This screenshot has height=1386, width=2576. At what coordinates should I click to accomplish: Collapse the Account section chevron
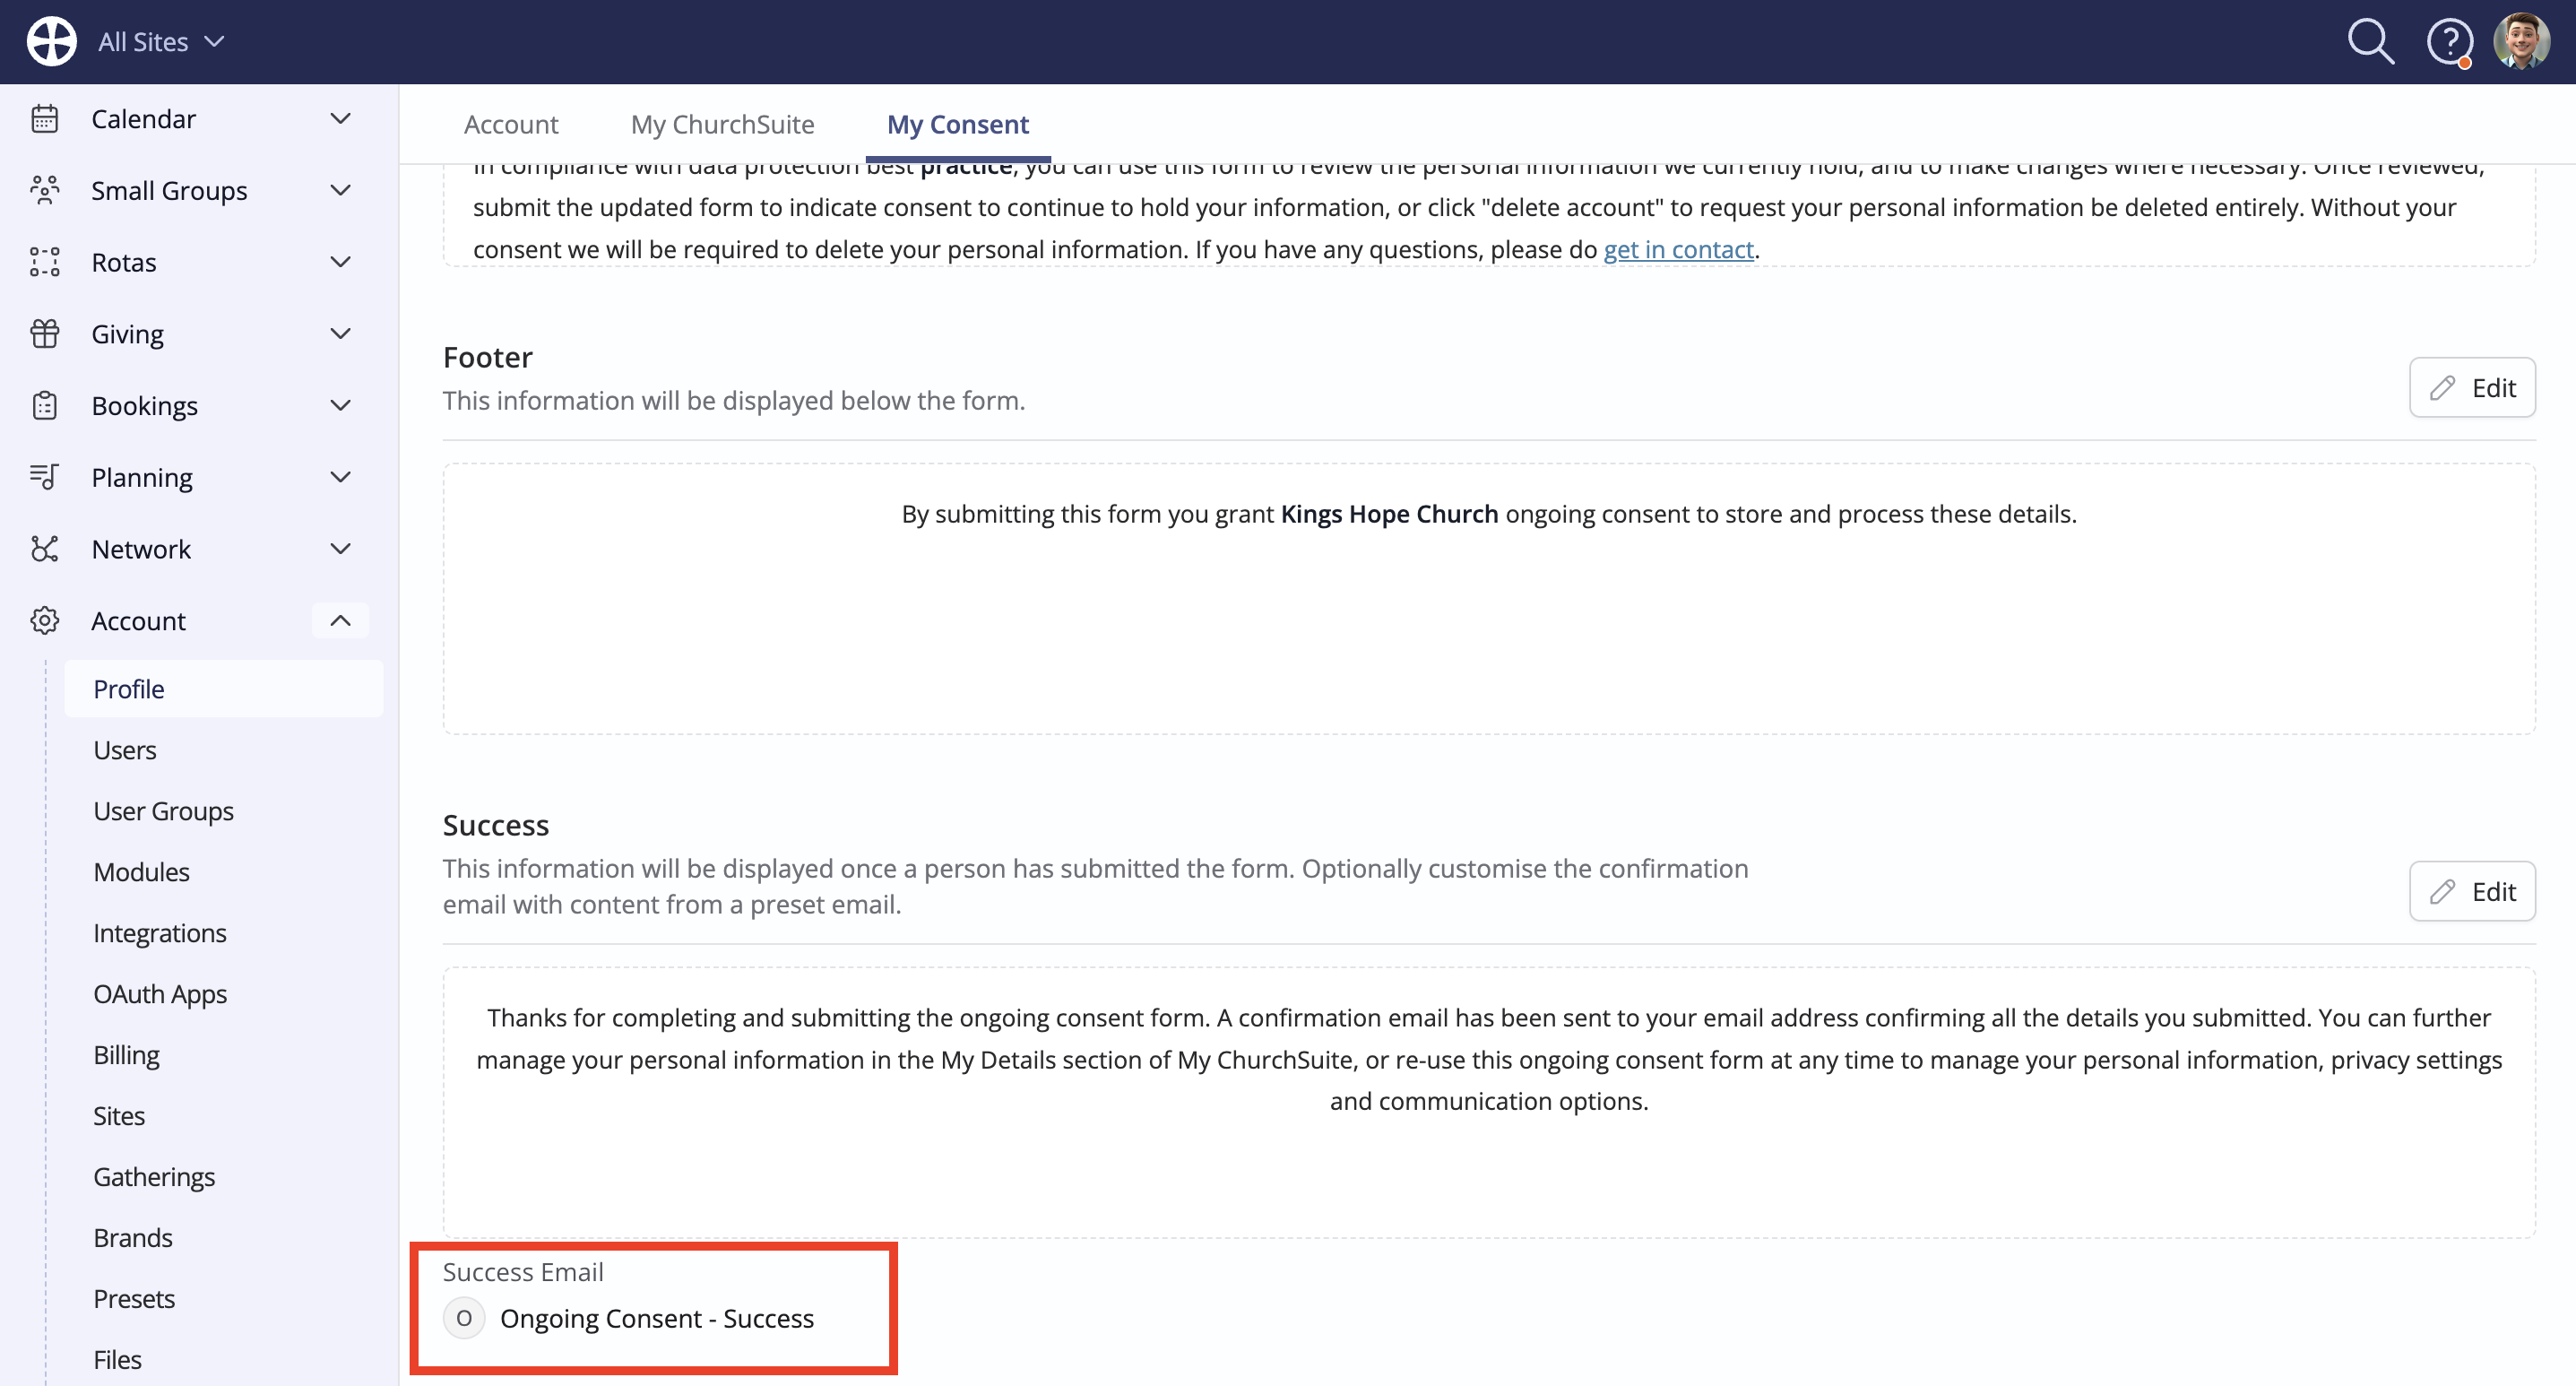tap(340, 621)
